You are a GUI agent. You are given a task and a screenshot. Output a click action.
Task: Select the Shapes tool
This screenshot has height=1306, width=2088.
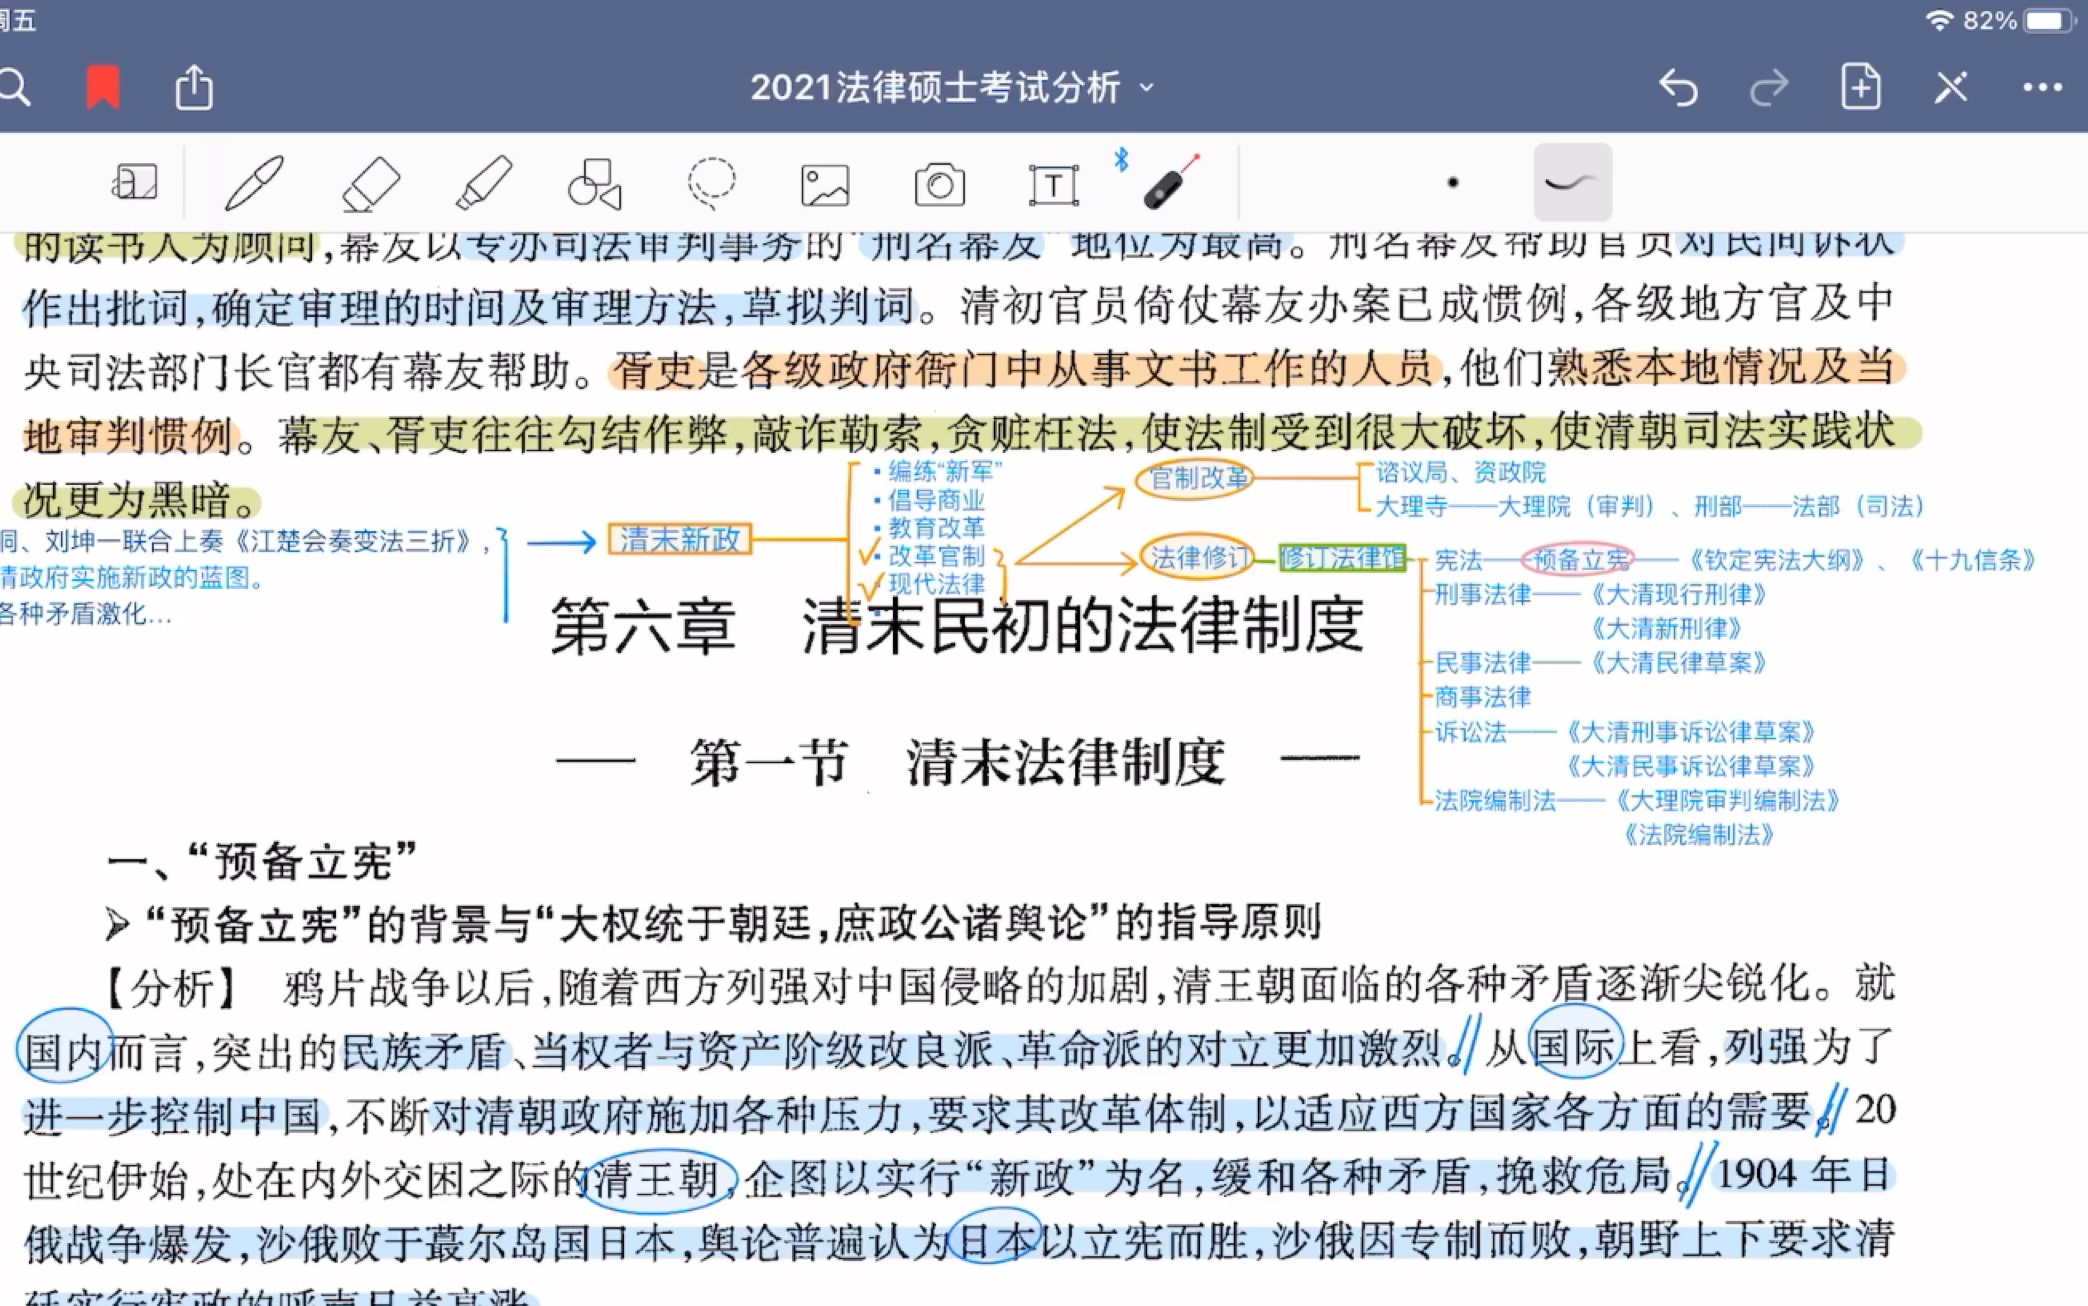click(x=596, y=184)
